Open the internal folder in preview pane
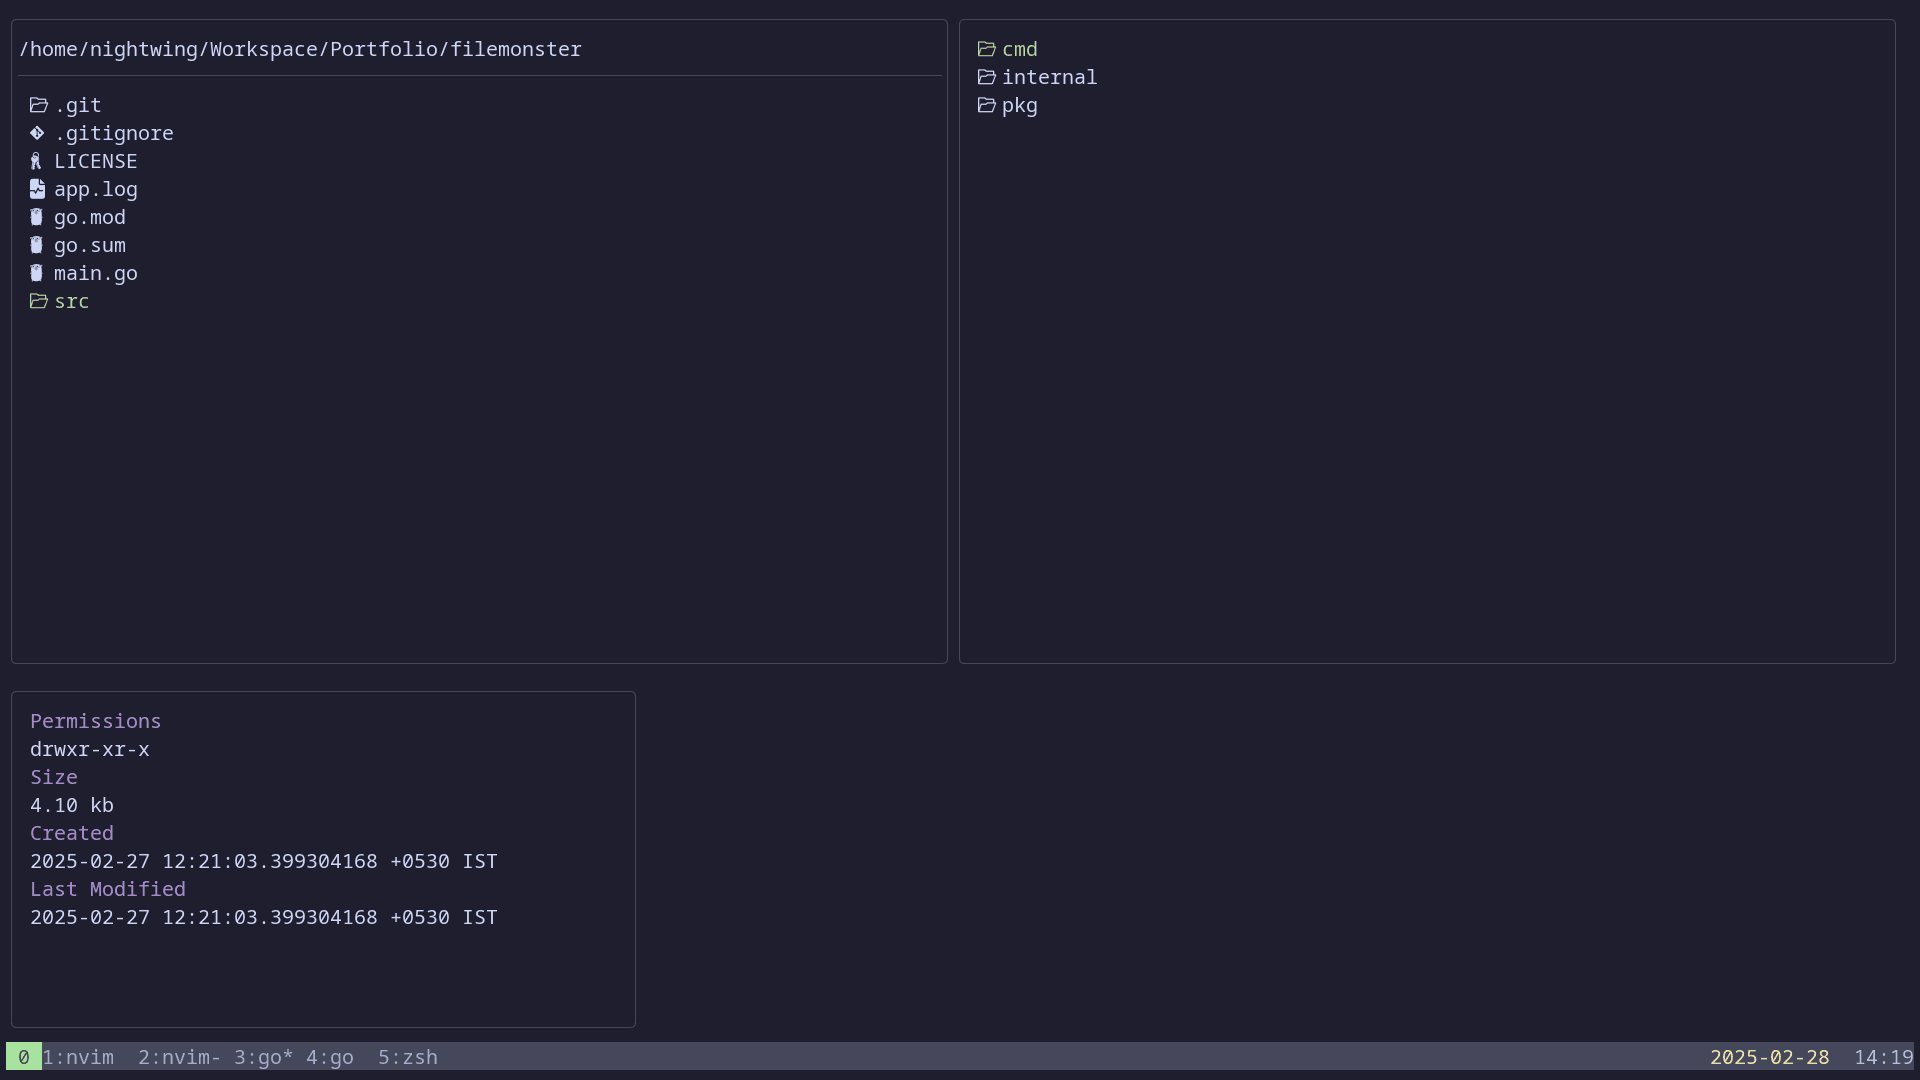The image size is (1920, 1080). click(x=1050, y=77)
